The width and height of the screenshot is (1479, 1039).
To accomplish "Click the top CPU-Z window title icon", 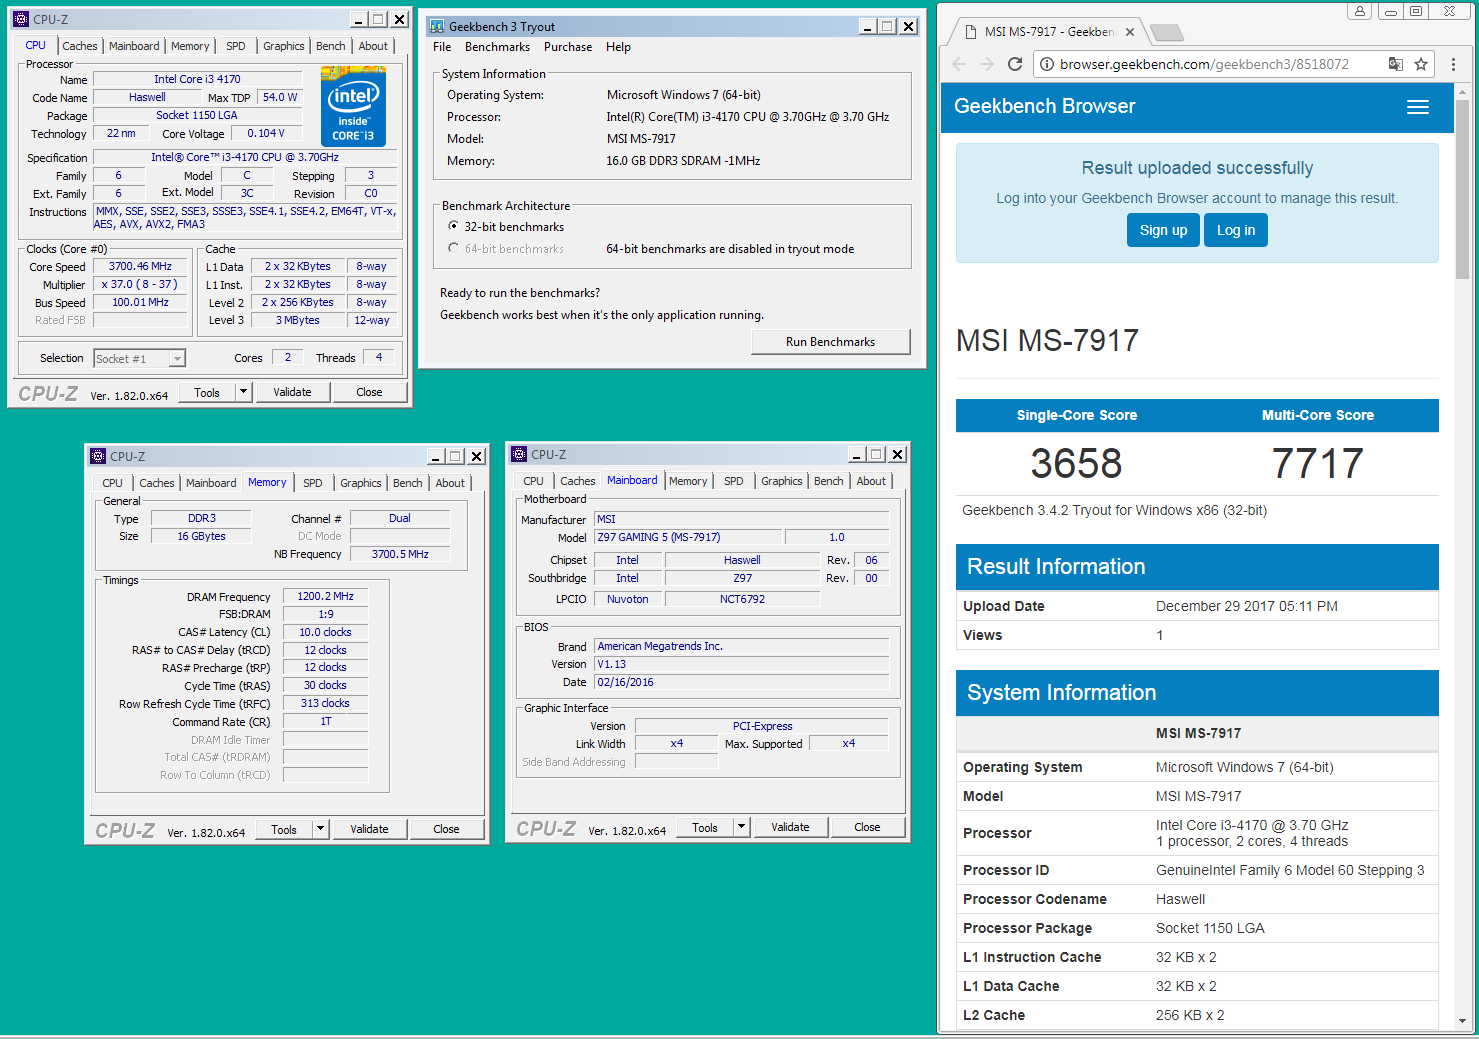I will click(x=21, y=19).
